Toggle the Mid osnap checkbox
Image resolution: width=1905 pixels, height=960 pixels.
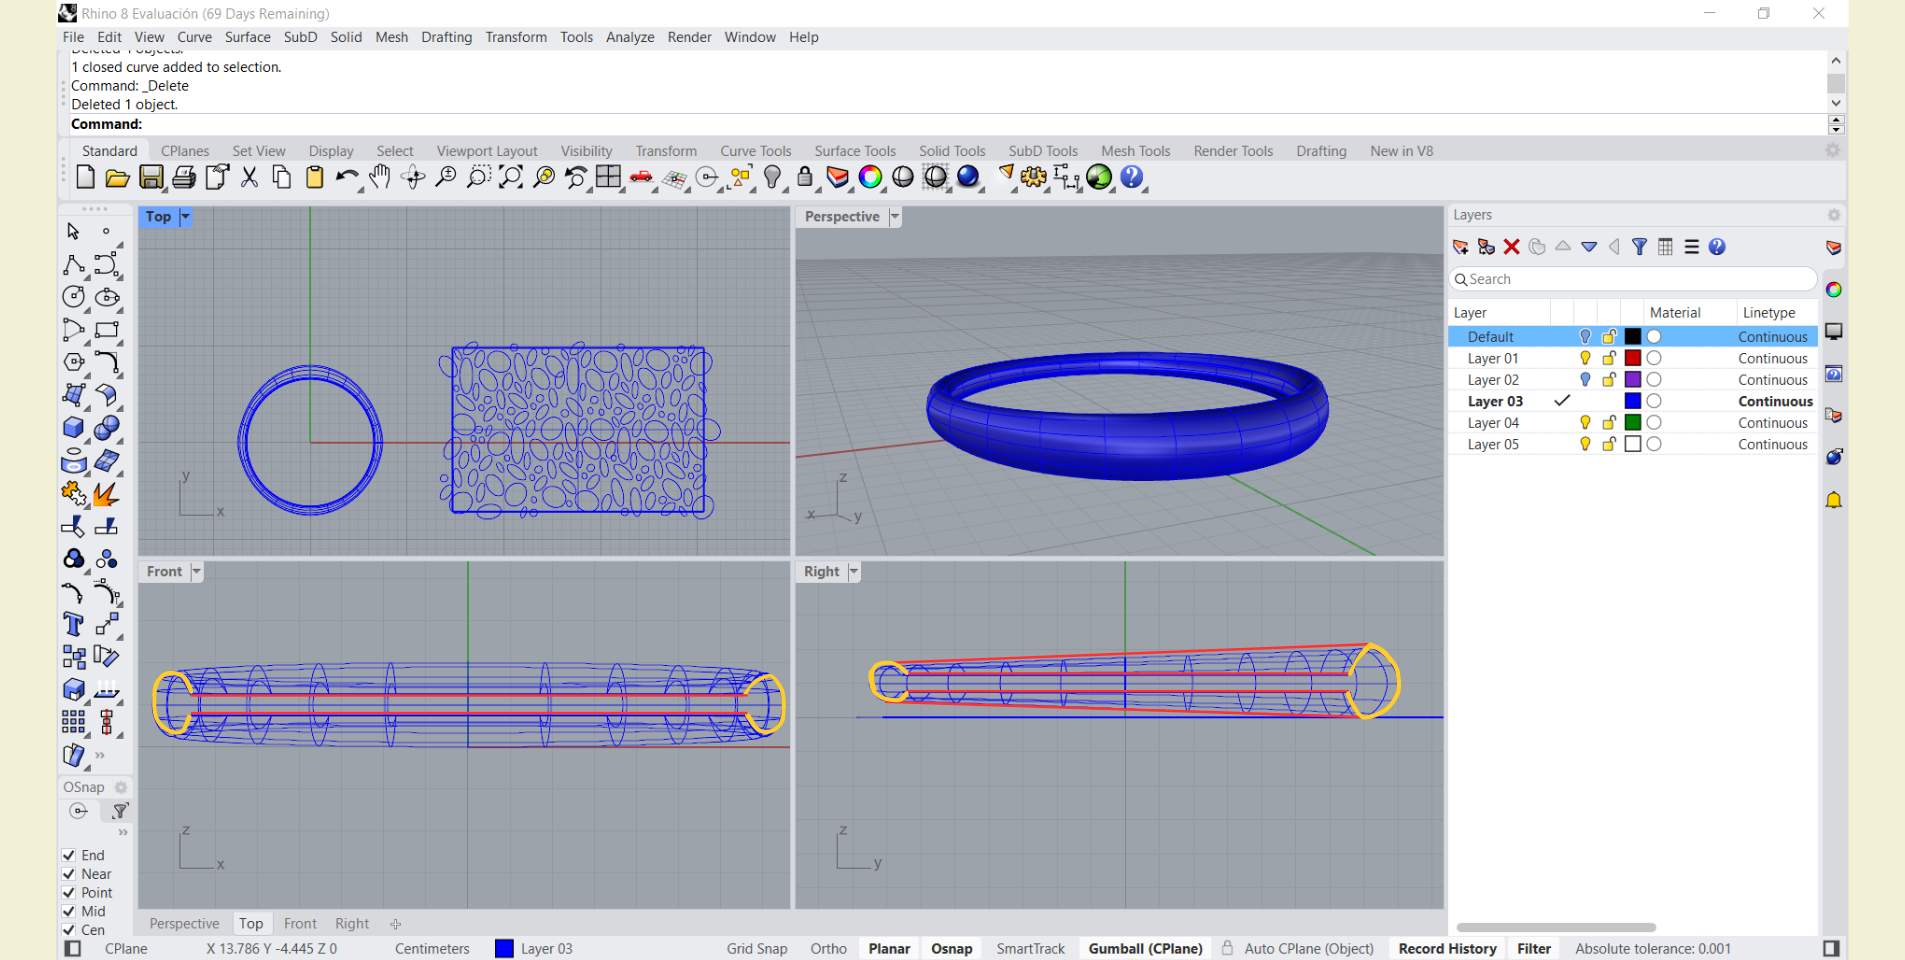pos(69,911)
